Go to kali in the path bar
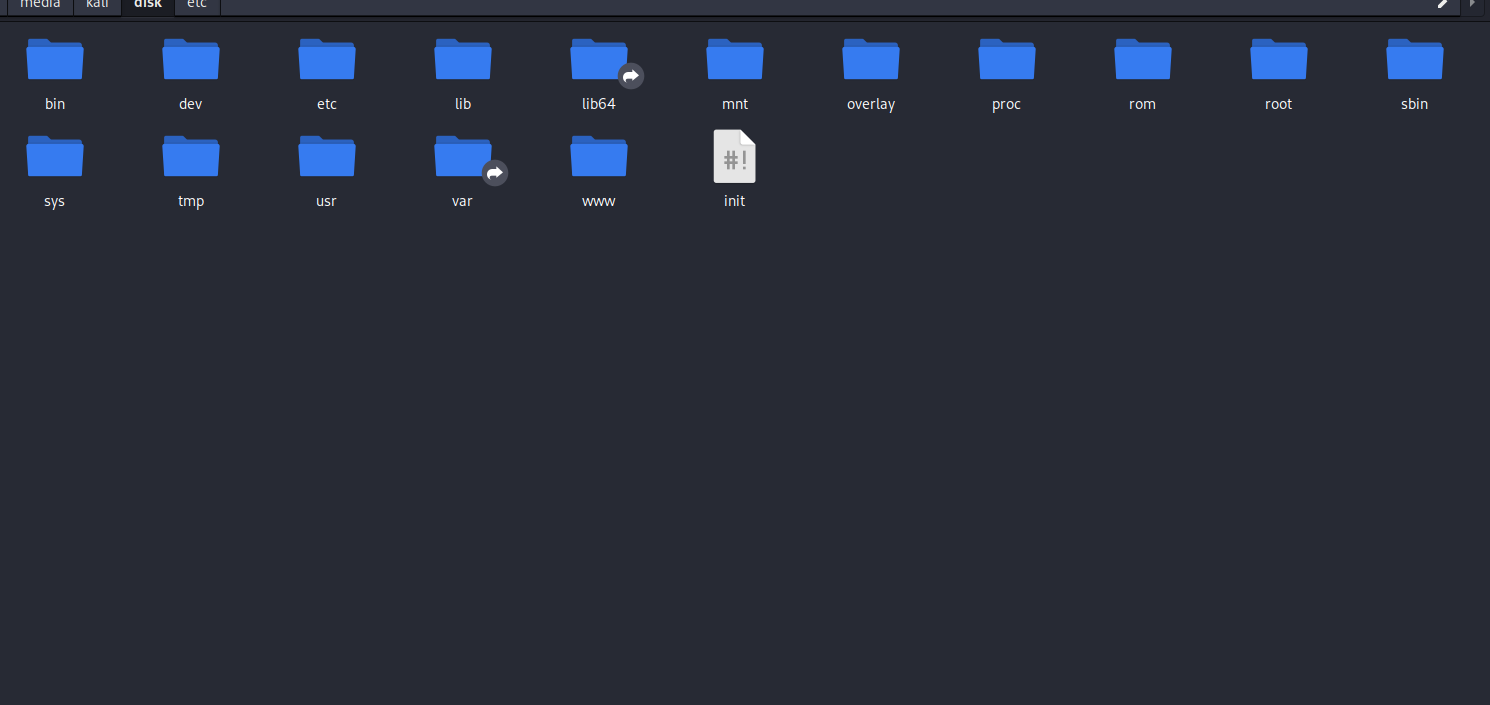This screenshot has width=1490, height=705. coord(97,6)
